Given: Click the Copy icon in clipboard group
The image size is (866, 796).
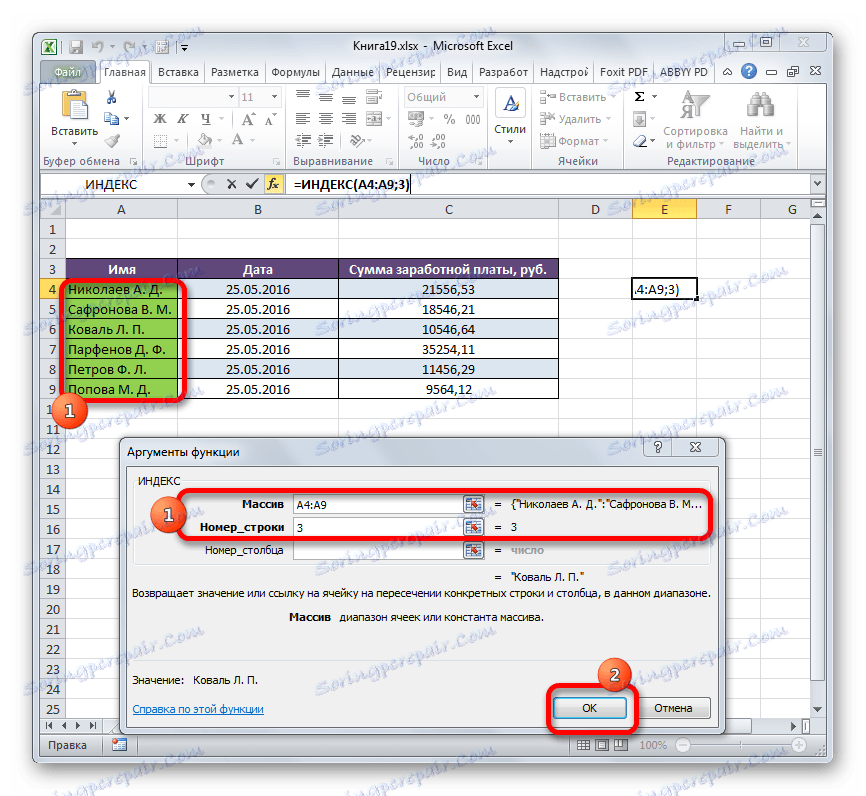Looking at the screenshot, I should pyautogui.click(x=112, y=118).
